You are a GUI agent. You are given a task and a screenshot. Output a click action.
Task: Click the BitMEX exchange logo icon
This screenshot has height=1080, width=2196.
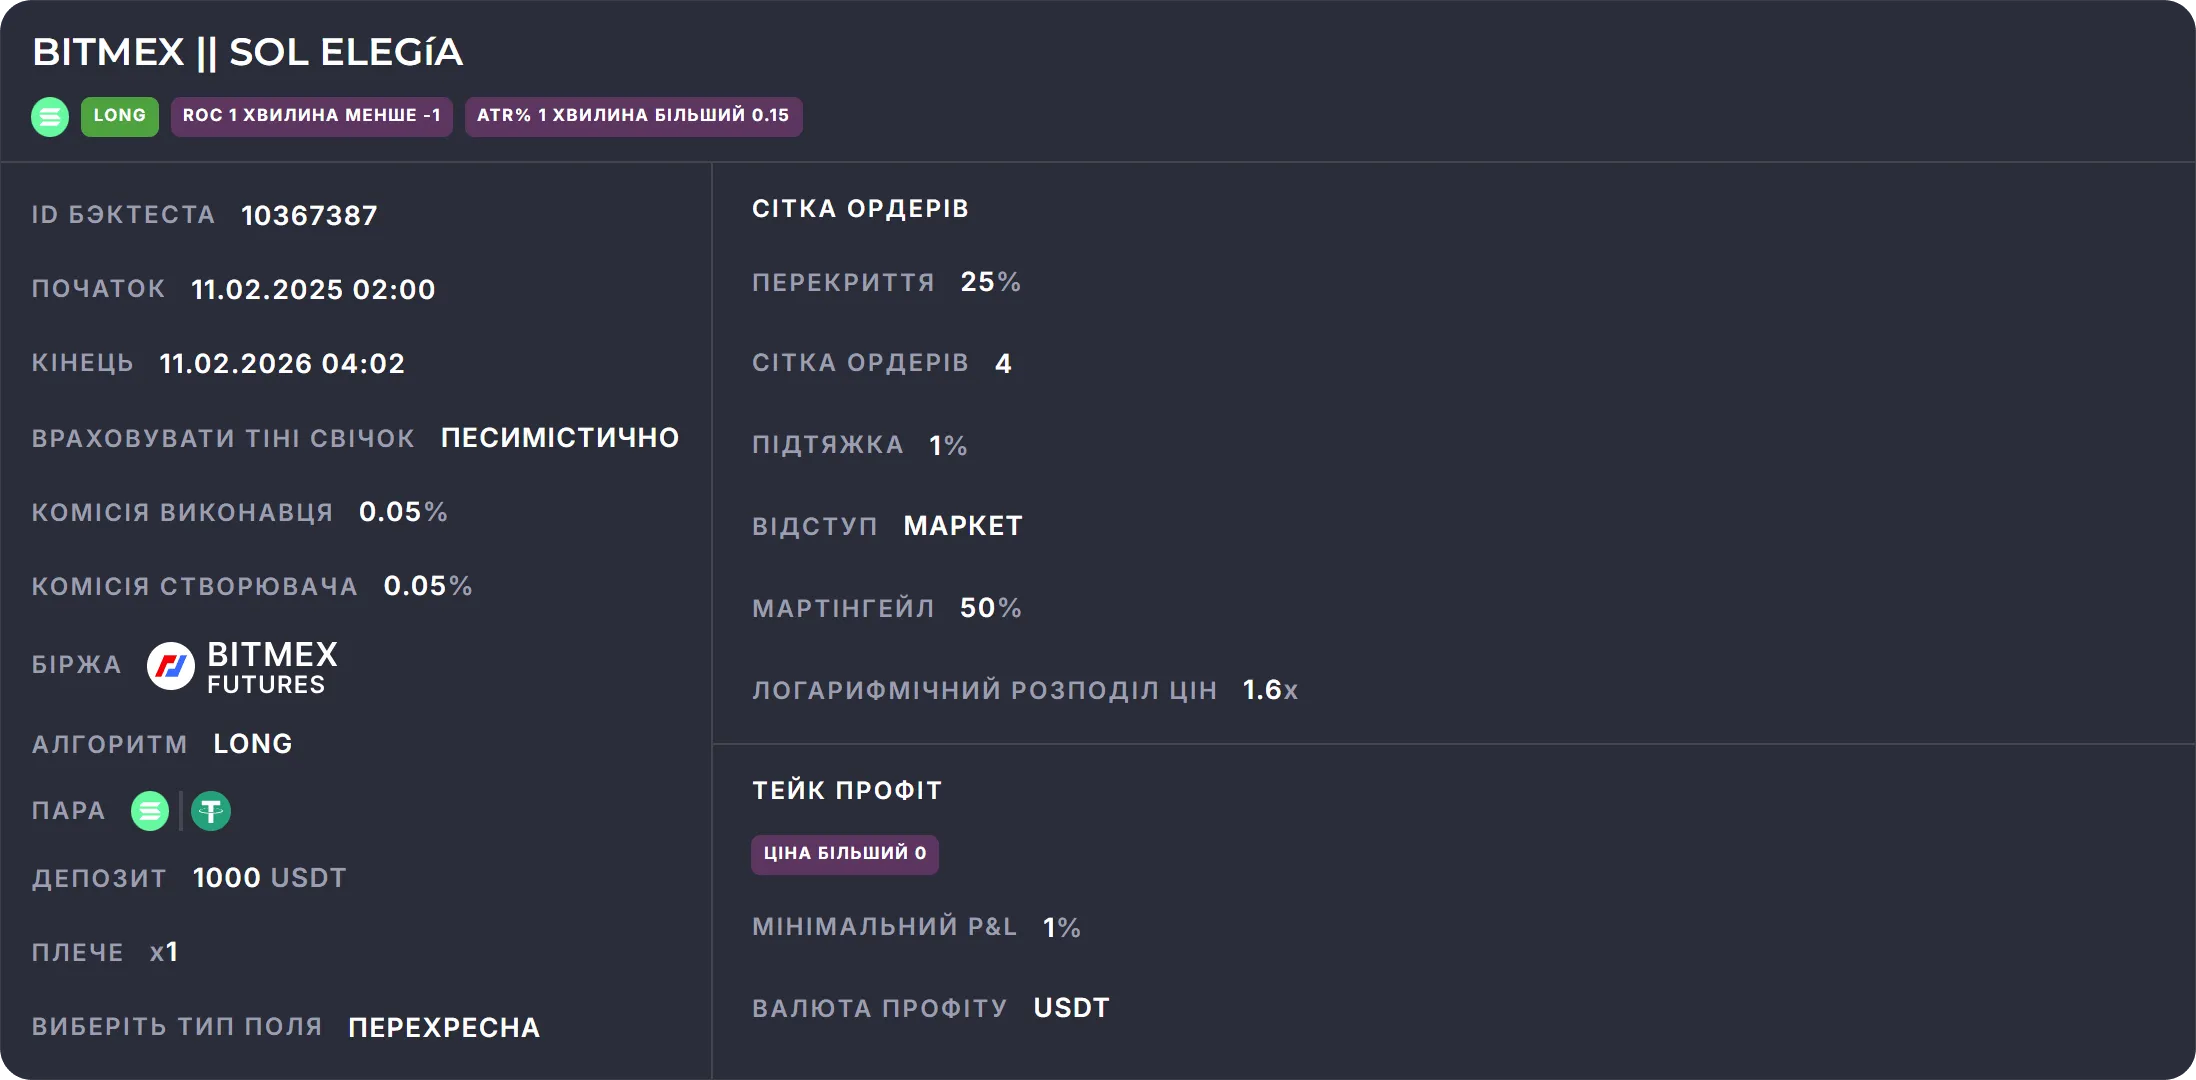click(171, 666)
